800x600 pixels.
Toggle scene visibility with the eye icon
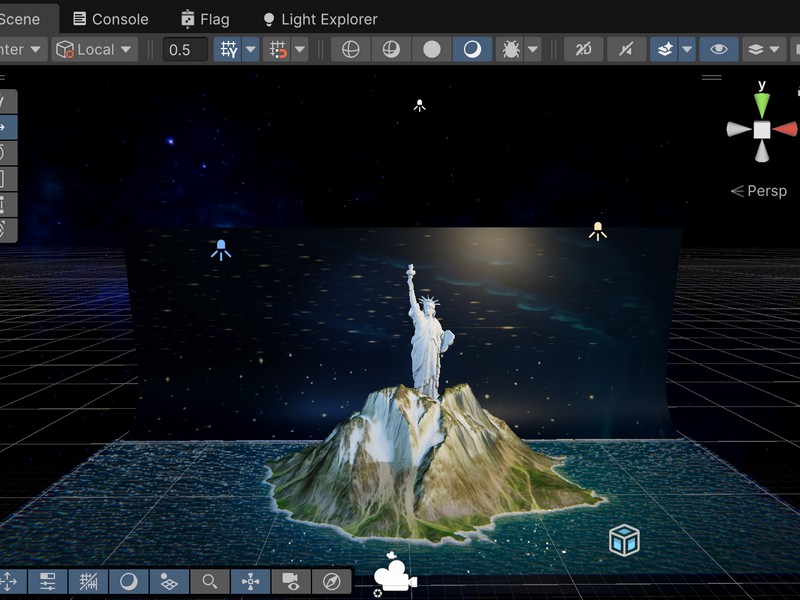click(x=718, y=49)
